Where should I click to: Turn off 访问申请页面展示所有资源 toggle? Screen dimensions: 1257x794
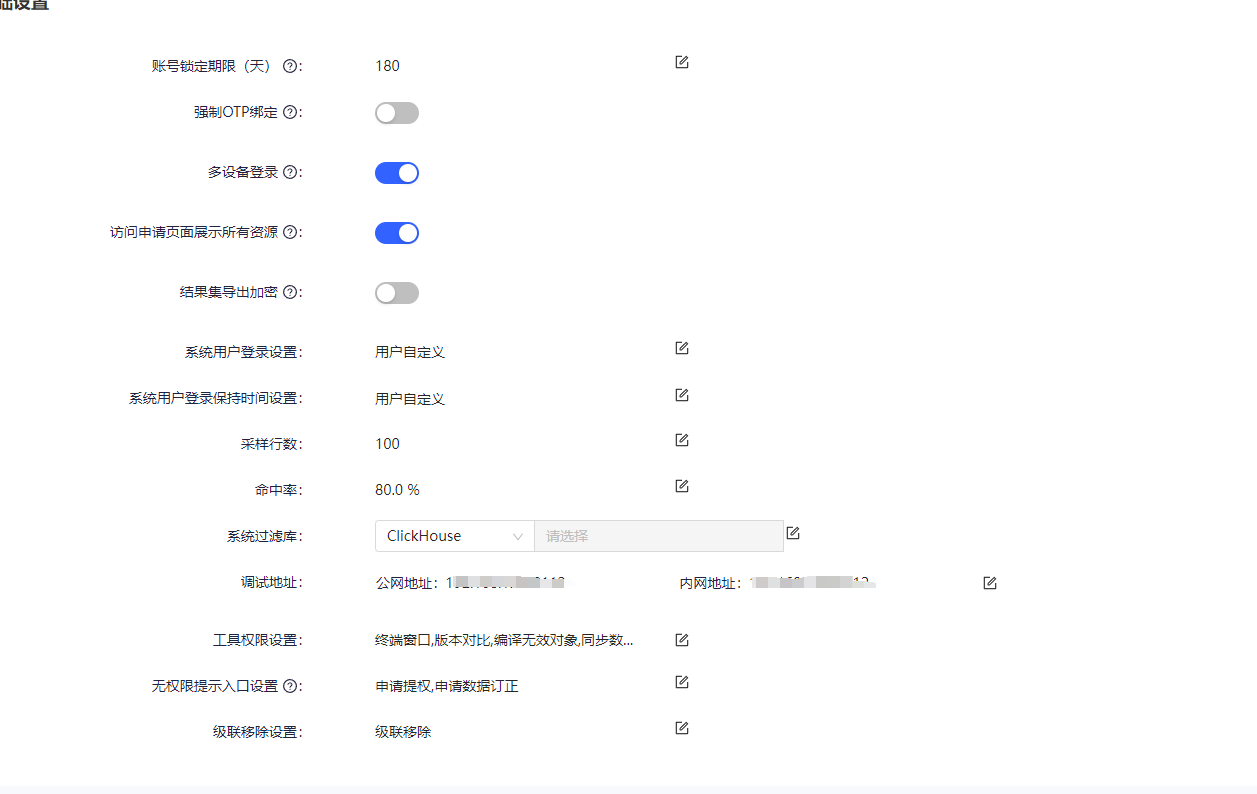coord(397,233)
